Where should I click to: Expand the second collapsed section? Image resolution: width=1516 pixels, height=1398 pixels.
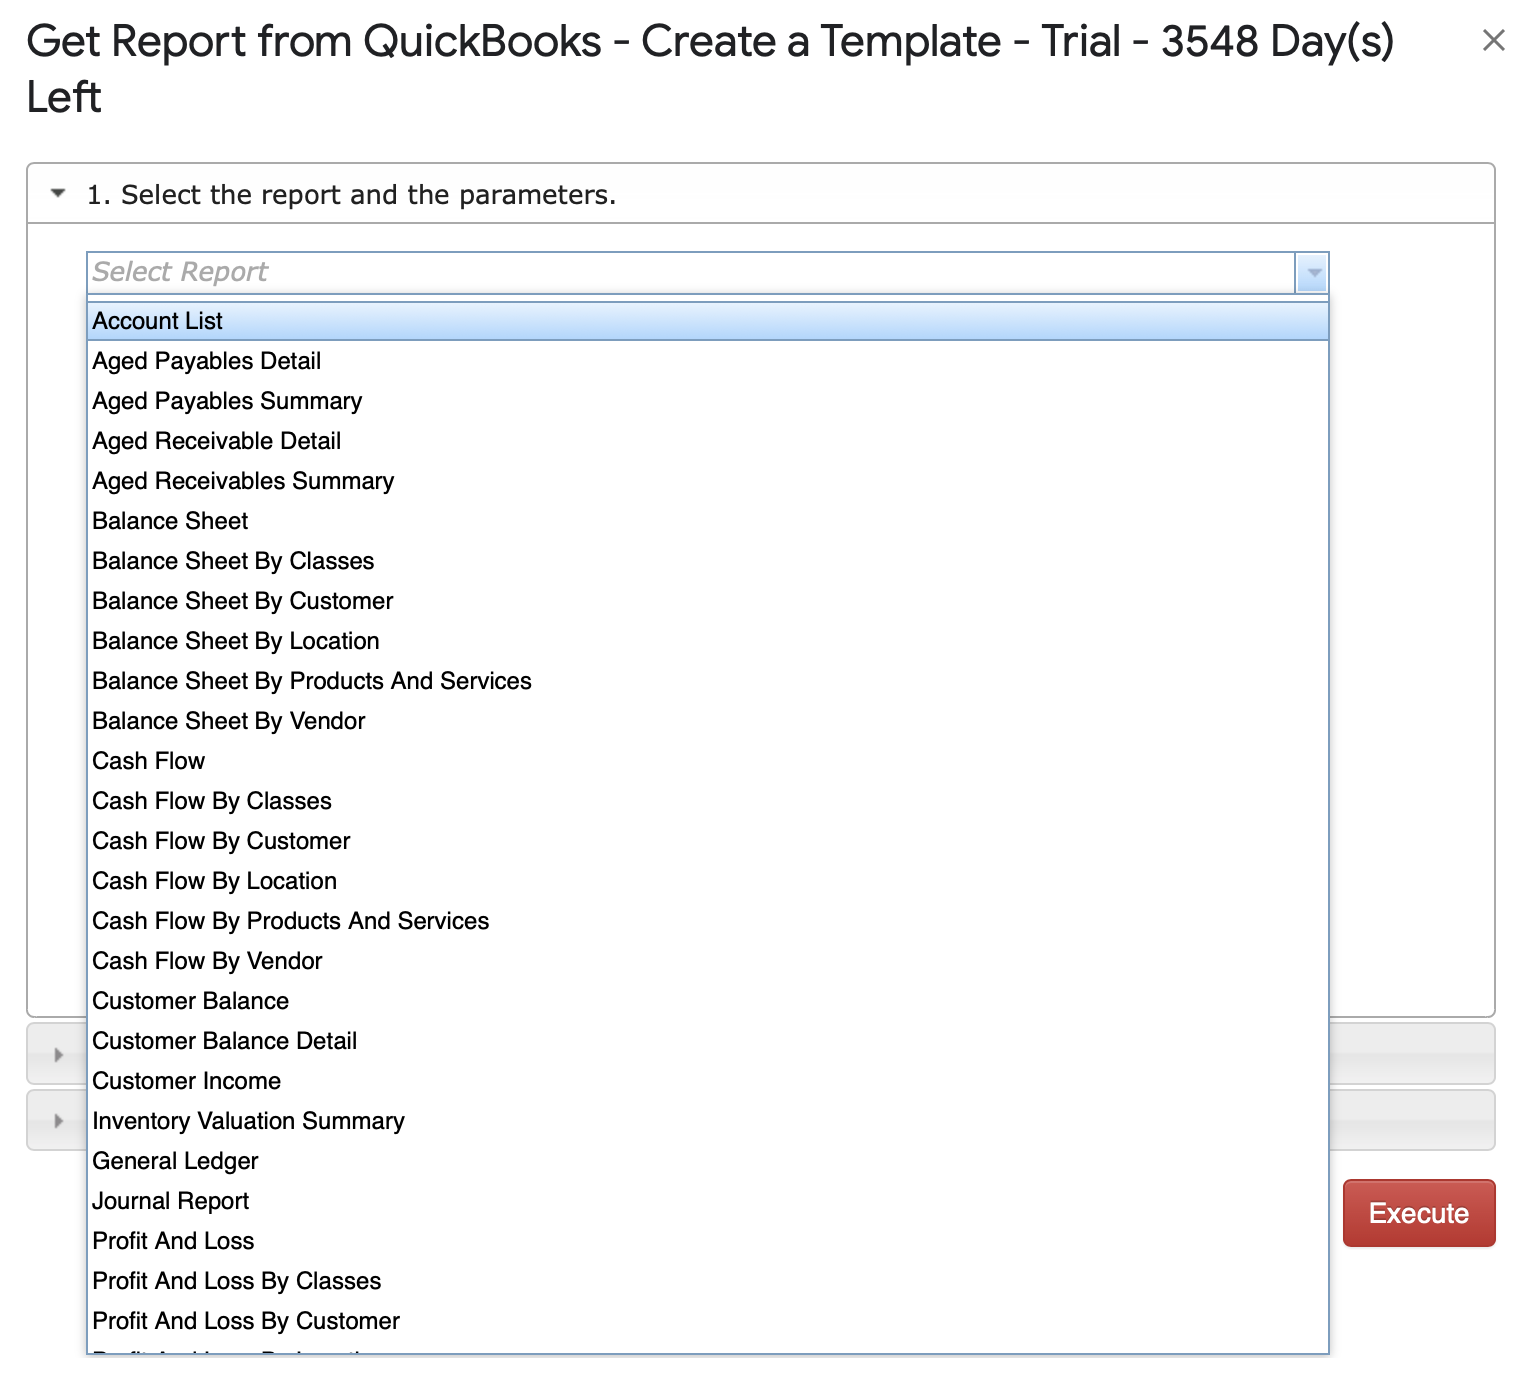(x=59, y=1054)
